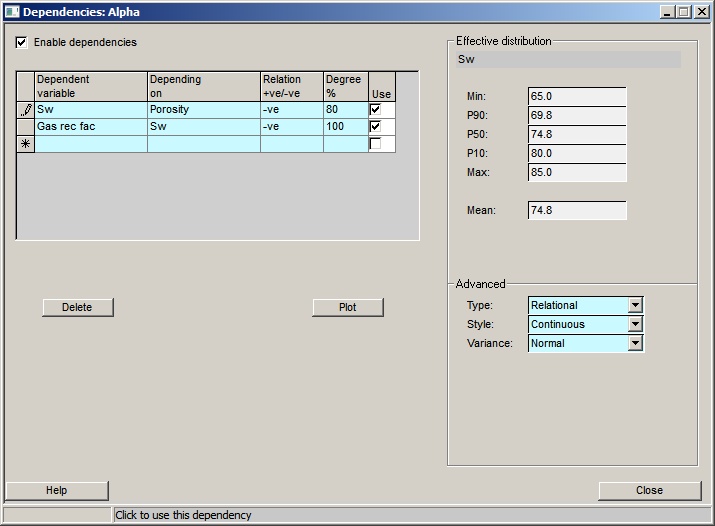The width and height of the screenshot is (715, 526).
Task: Click the Close button at bottom right
Action: click(x=649, y=490)
